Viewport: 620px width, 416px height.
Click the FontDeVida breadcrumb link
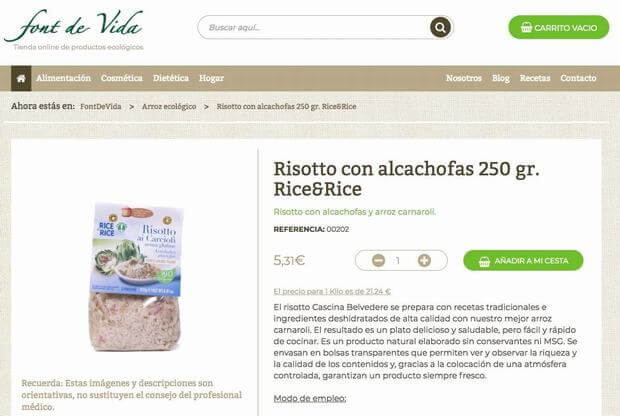(101, 106)
